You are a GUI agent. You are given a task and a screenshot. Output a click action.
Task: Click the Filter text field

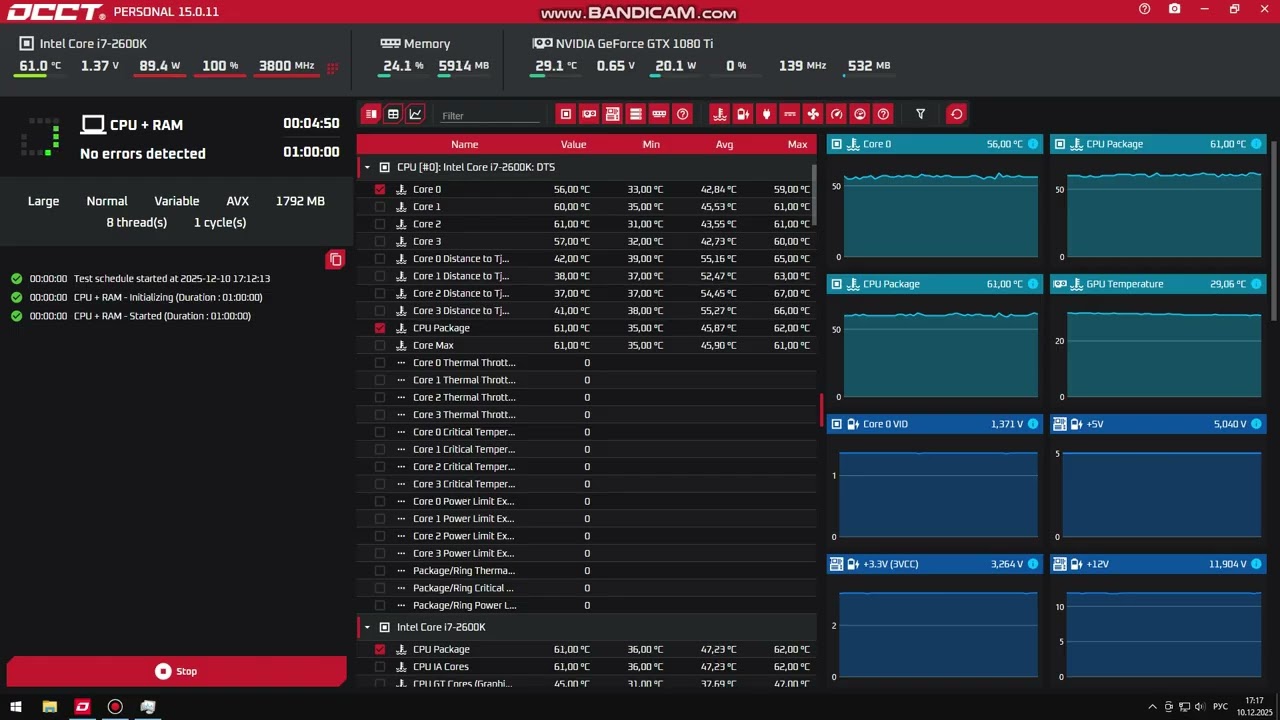pyautogui.click(x=490, y=115)
